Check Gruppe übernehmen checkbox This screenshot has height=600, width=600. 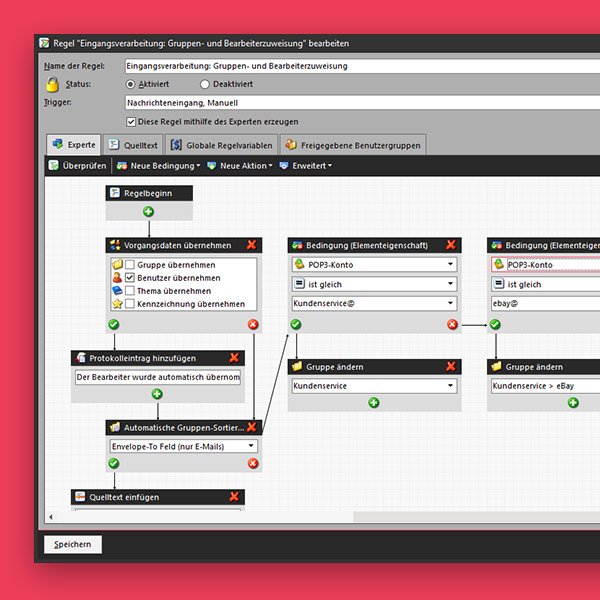(x=130, y=264)
